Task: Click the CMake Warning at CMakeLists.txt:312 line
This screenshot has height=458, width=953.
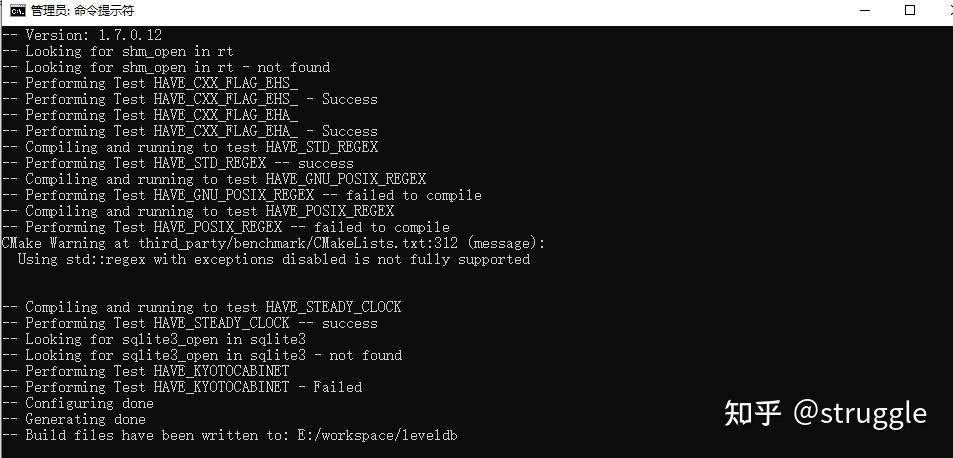Action: [273, 244]
